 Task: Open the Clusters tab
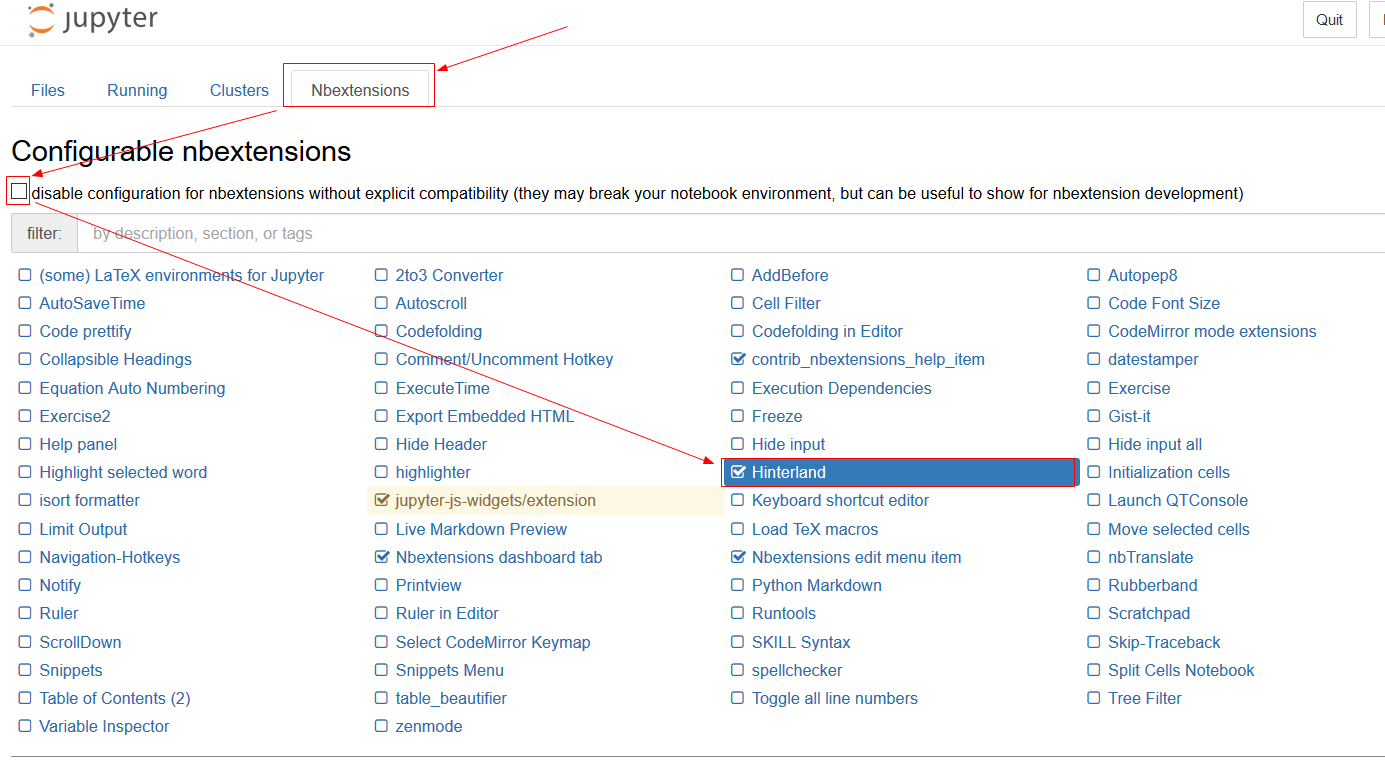tap(239, 90)
